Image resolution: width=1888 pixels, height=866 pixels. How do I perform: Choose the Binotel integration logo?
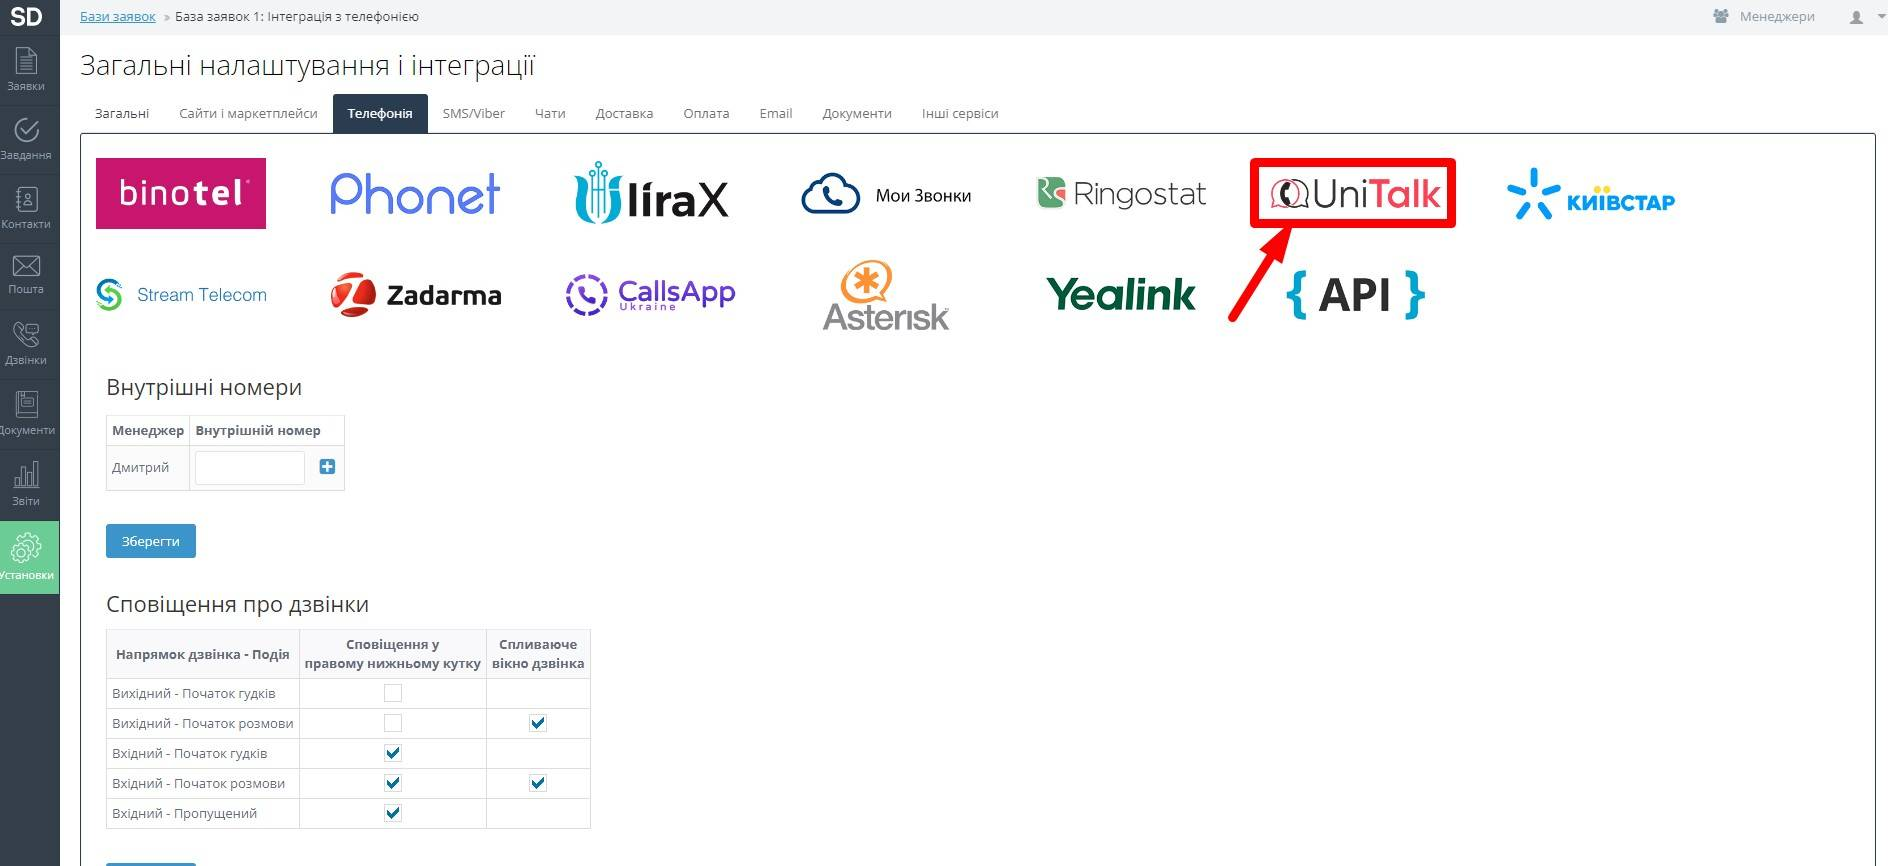(181, 193)
